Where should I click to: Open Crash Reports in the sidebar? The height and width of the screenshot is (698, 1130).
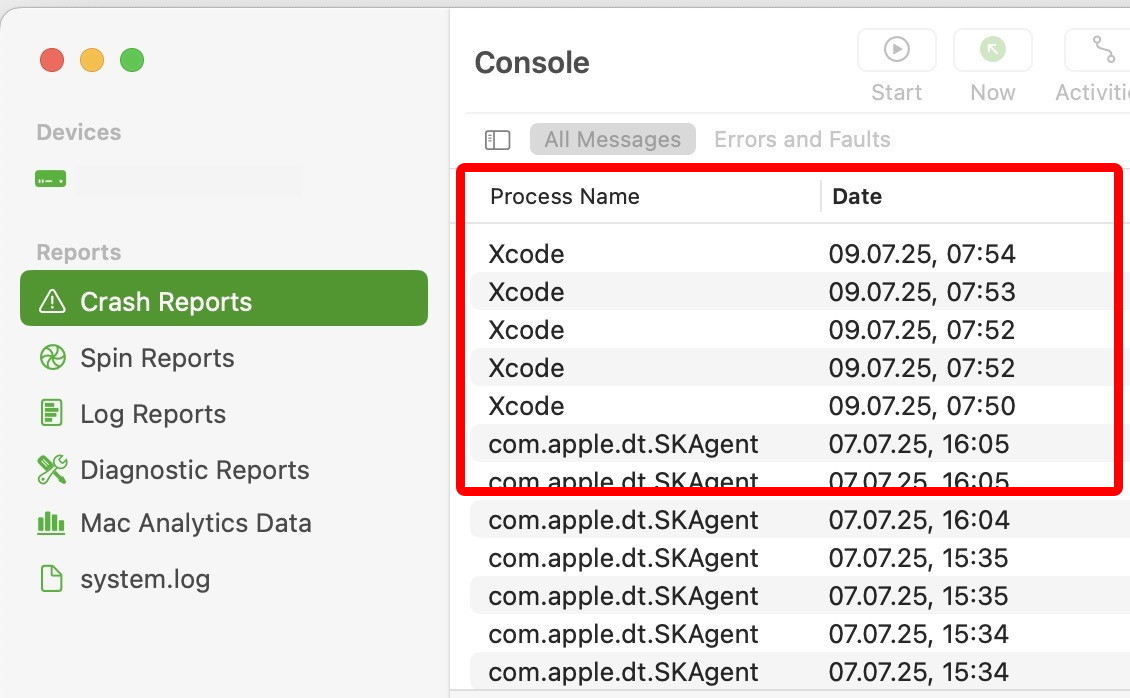click(x=224, y=298)
